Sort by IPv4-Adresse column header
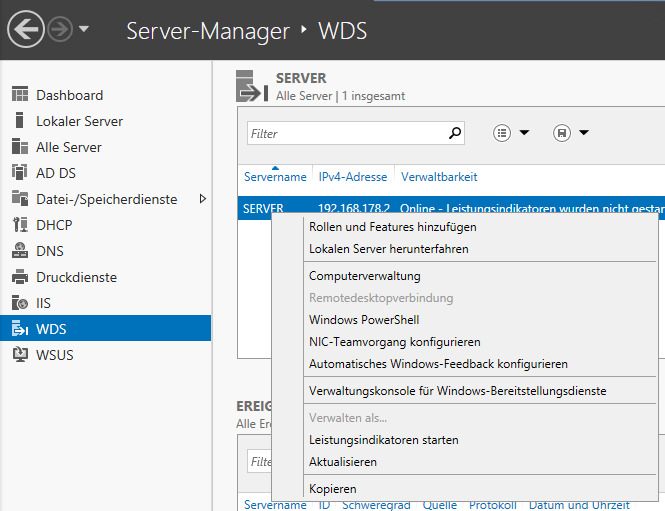Viewport: 665px width, 511px height. coord(353,177)
